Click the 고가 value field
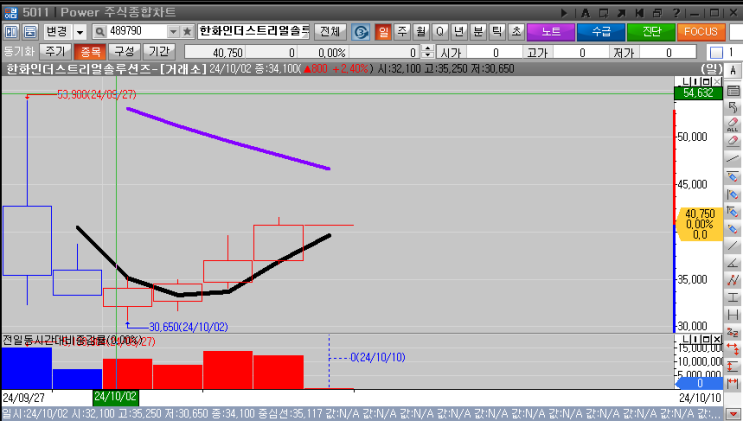 click(581, 52)
